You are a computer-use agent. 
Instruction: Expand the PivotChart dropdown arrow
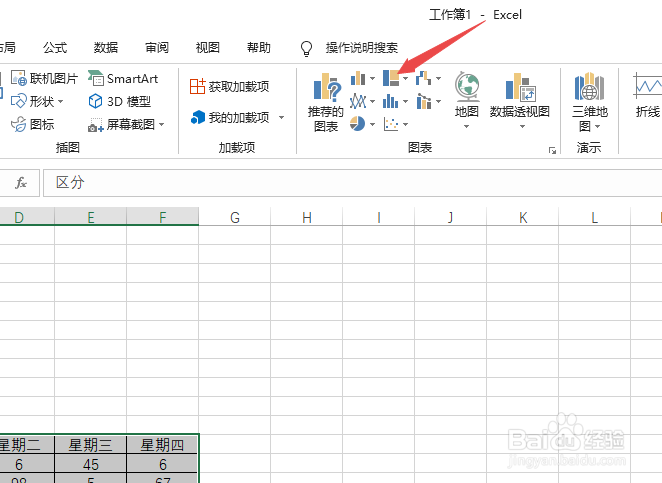522,126
